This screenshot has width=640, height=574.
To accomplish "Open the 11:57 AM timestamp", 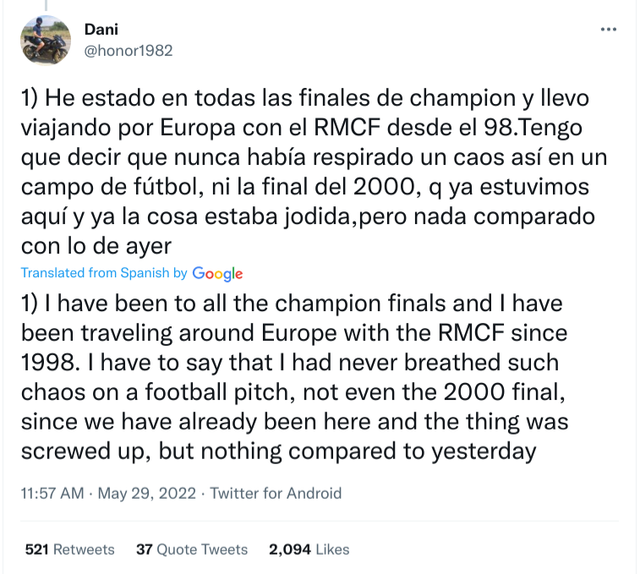I will tap(52, 493).
